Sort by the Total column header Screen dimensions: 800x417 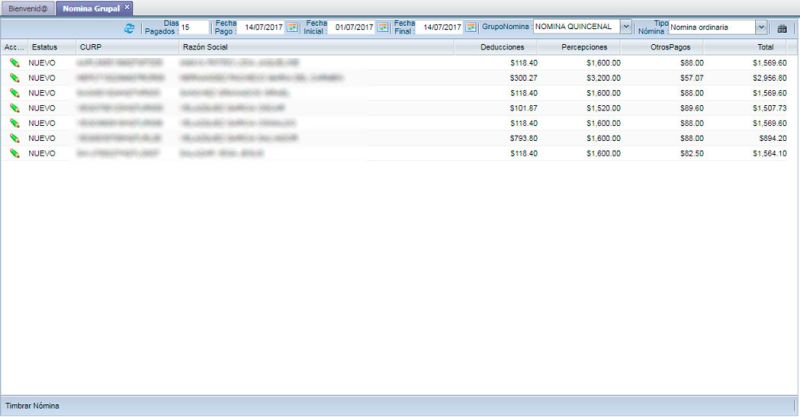pyautogui.click(x=766, y=47)
